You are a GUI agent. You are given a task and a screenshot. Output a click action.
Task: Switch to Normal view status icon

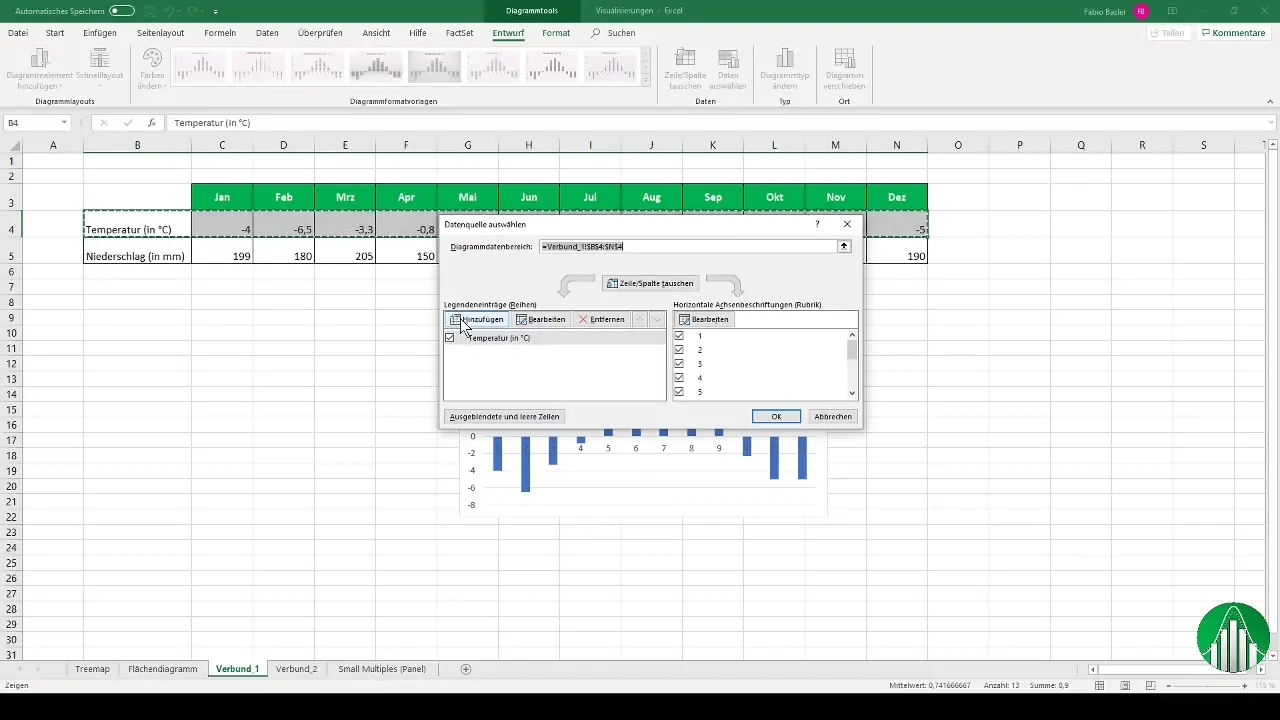click(1100, 686)
